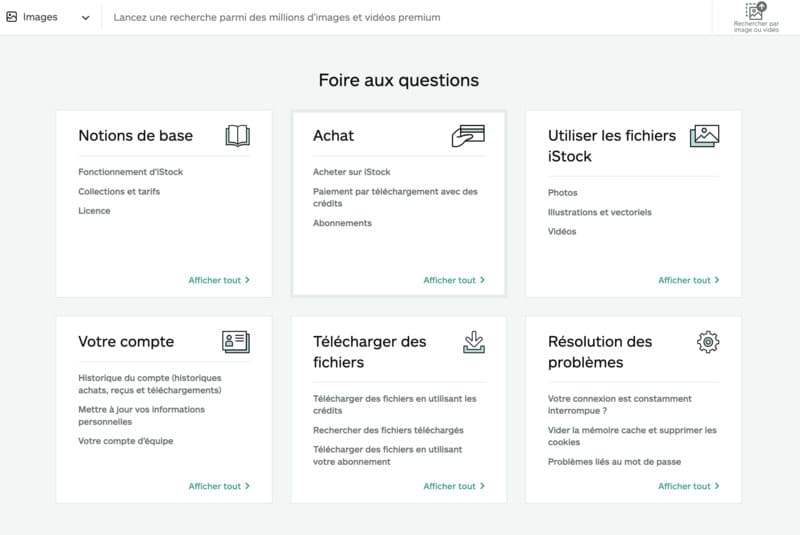800x535 pixels.
Task: Click the Images picture icon in search bar
Action: (x=12, y=17)
